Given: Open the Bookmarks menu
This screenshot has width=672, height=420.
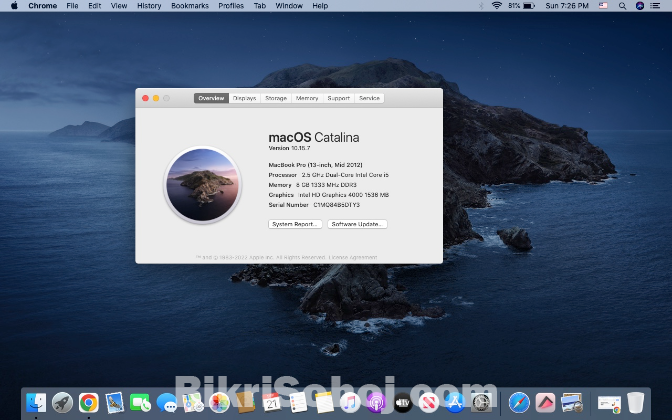Looking at the screenshot, I should (x=190, y=6).
